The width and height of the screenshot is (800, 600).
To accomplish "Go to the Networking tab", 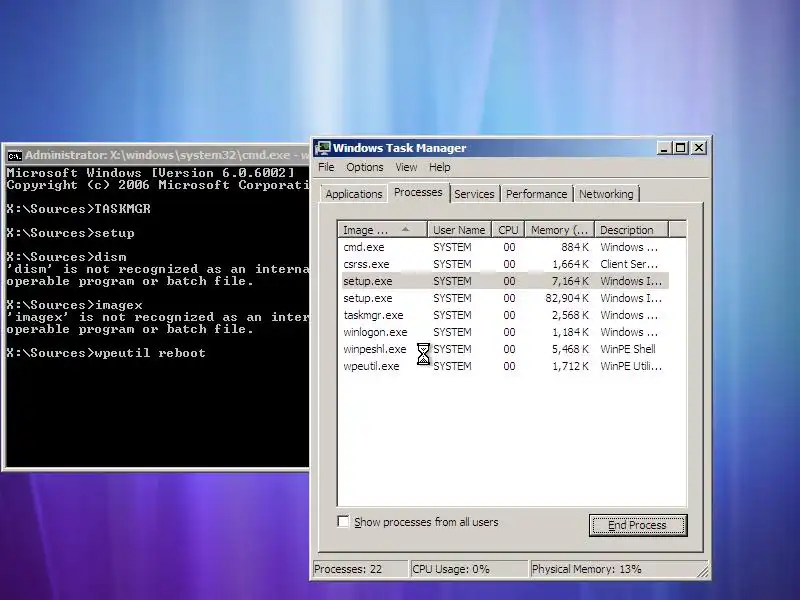I will click(x=606, y=194).
